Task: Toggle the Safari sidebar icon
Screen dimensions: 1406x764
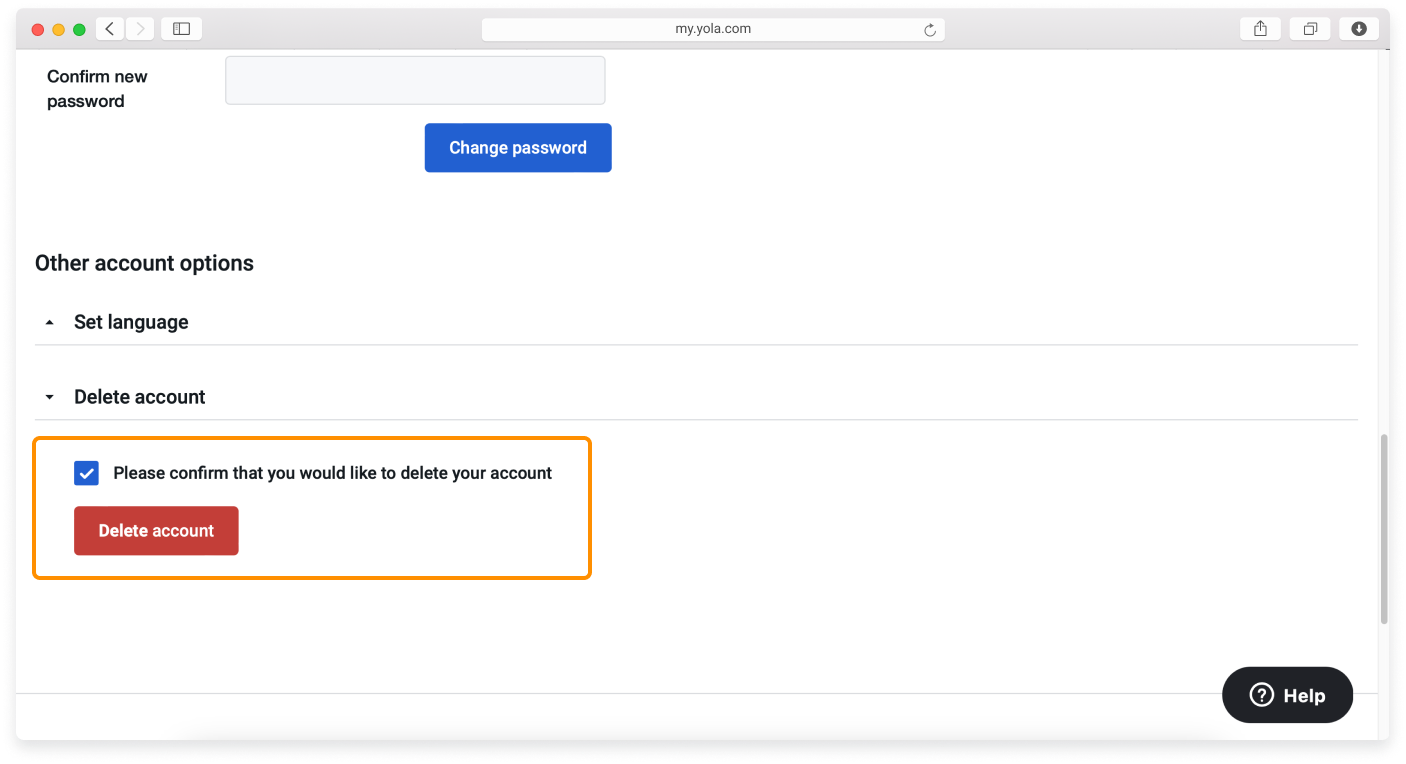Action: click(x=181, y=29)
